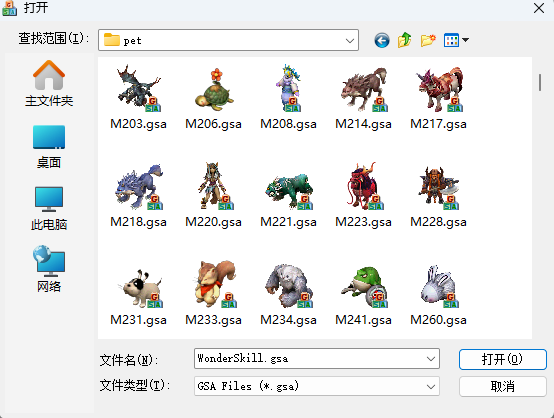554x418 pixels.
Task: Open This PC (此电脑) shortcut
Action: pos(49,208)
